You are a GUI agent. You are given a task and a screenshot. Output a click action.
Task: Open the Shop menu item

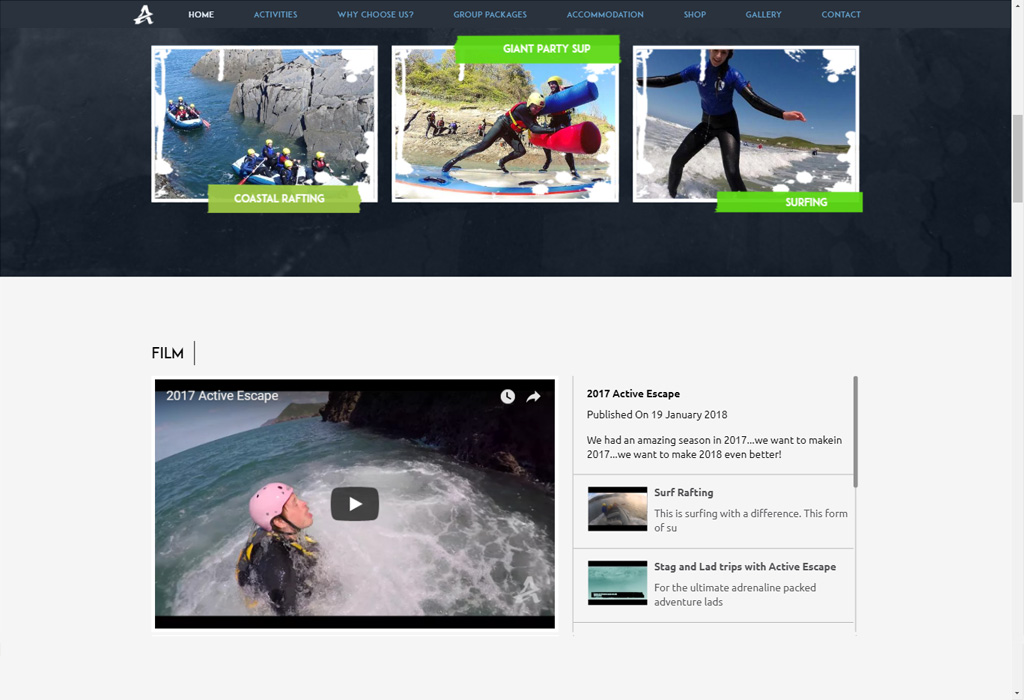point(695,14)
